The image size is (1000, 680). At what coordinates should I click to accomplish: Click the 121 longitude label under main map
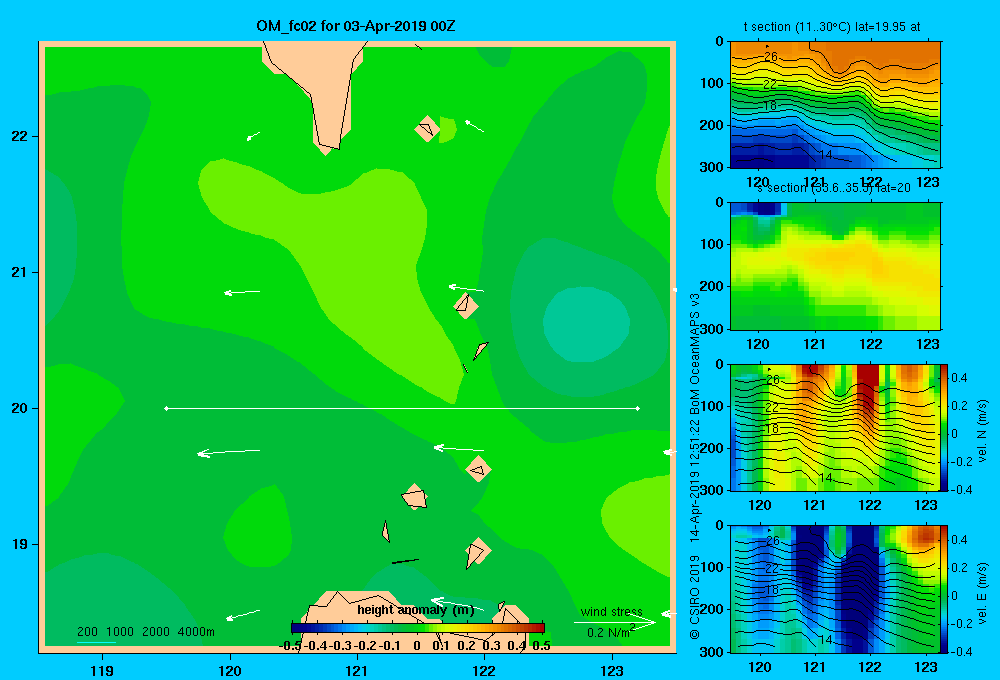pos(357,670)
